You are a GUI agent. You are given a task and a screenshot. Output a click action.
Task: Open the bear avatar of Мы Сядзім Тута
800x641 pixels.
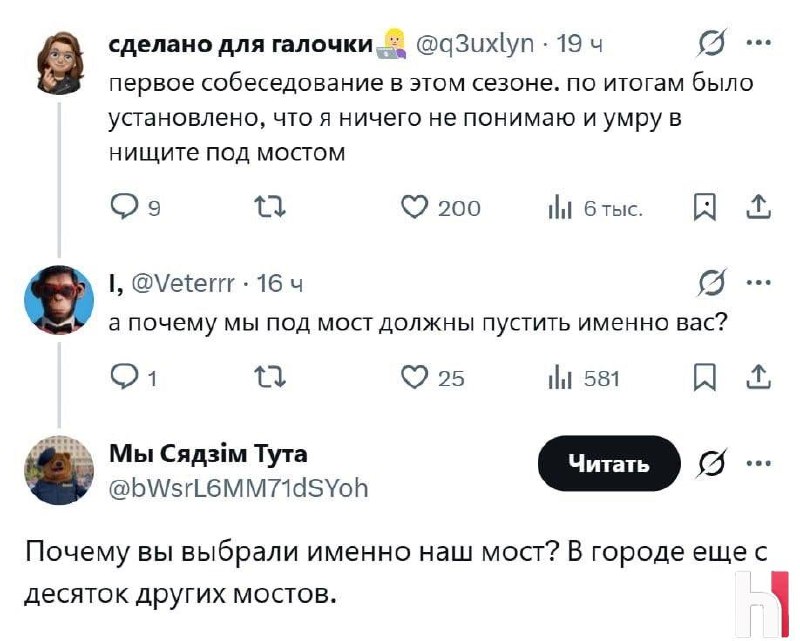click(60, 470)
